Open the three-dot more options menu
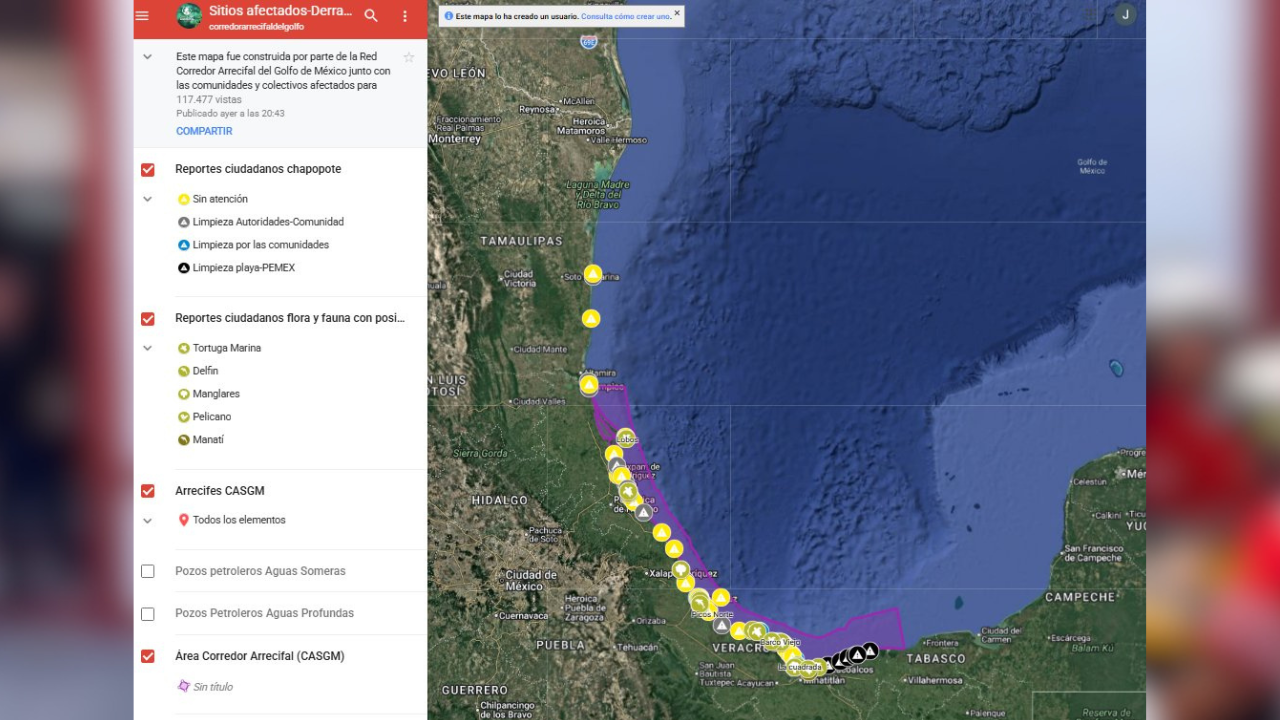1280x720 pixels. (405, 16)
